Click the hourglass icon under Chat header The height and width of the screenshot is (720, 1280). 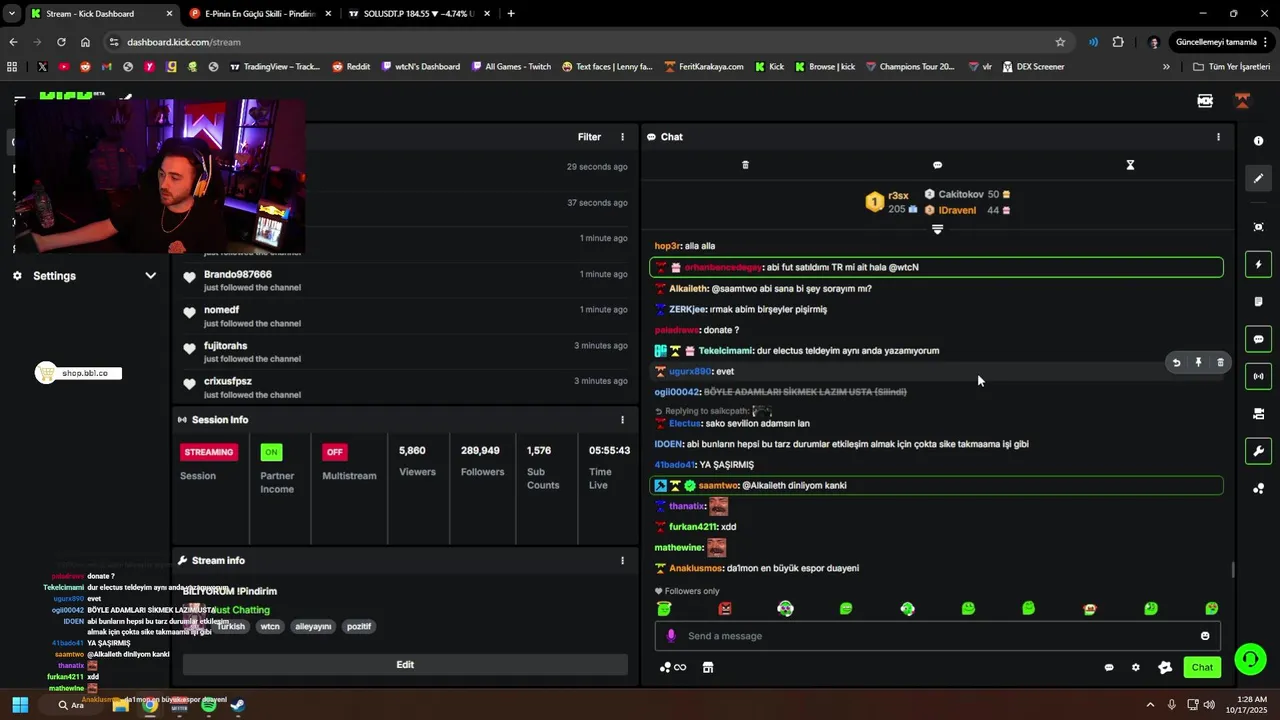(1130, 165)
